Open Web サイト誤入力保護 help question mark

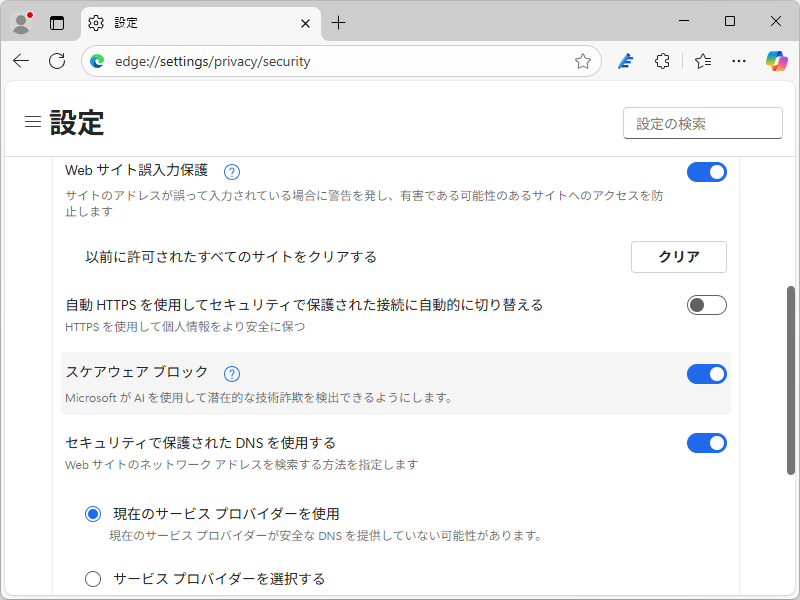[x=231, y=171]
